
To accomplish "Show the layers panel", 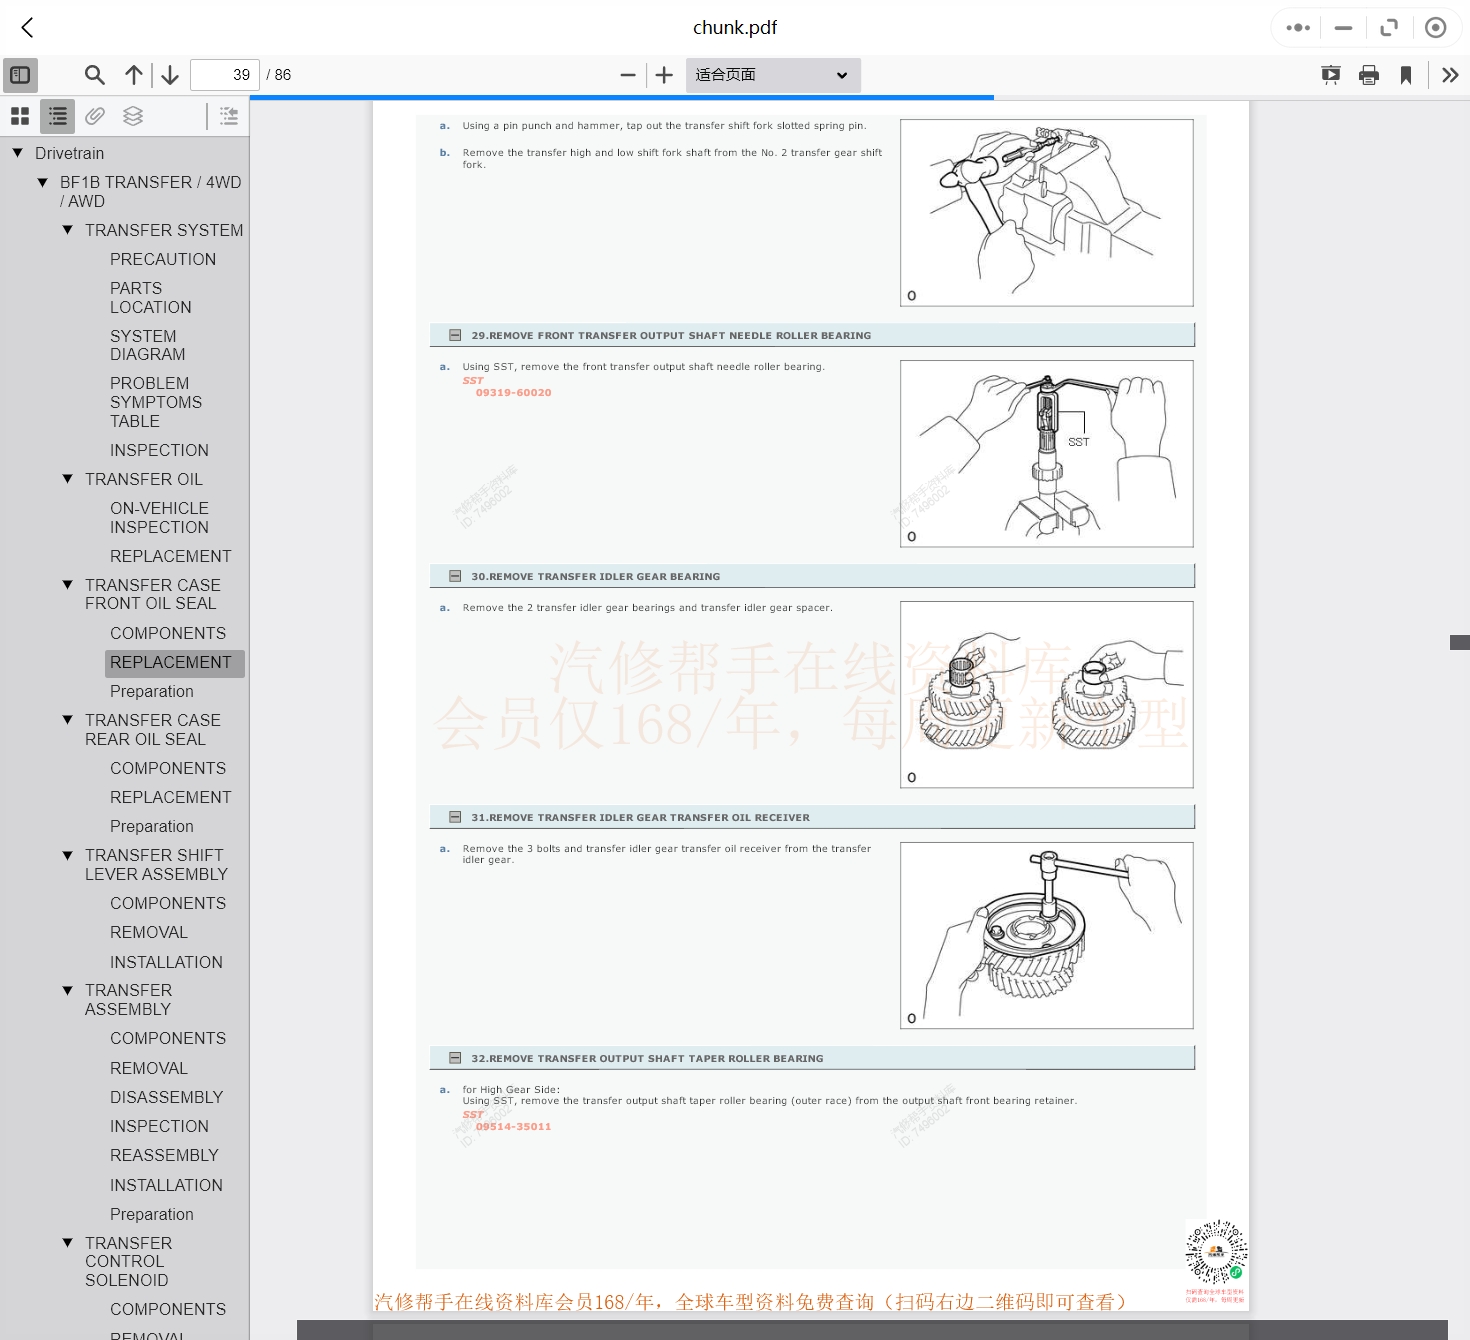I will pyautogui.click(x=133, y=116).
